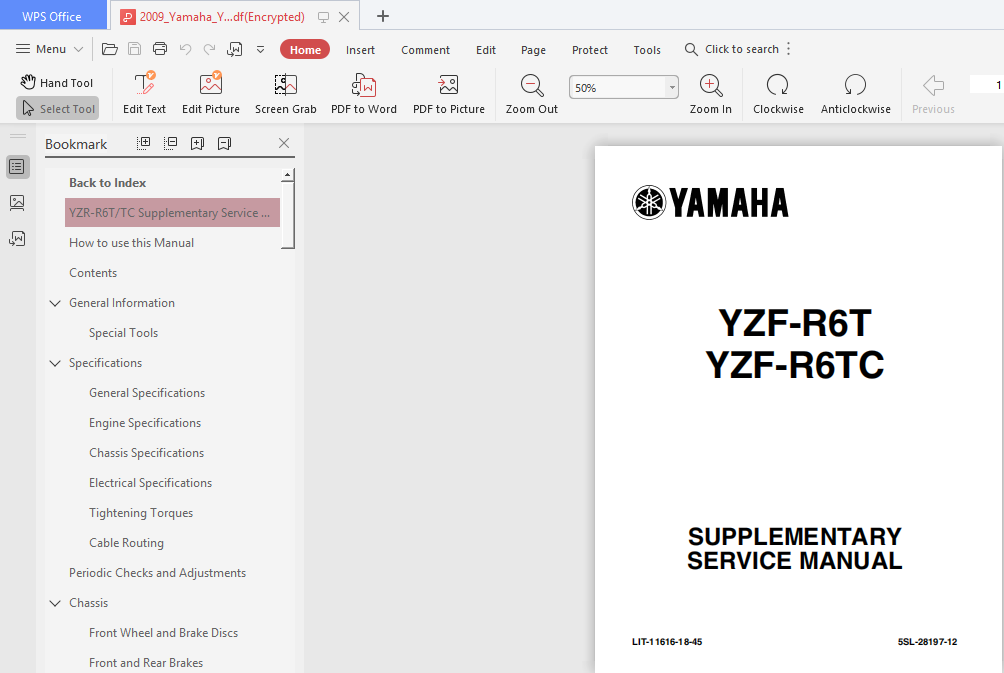Switch to the Edit ribbon tab
The image size is (1004, 673).
(x=485, y=50)
